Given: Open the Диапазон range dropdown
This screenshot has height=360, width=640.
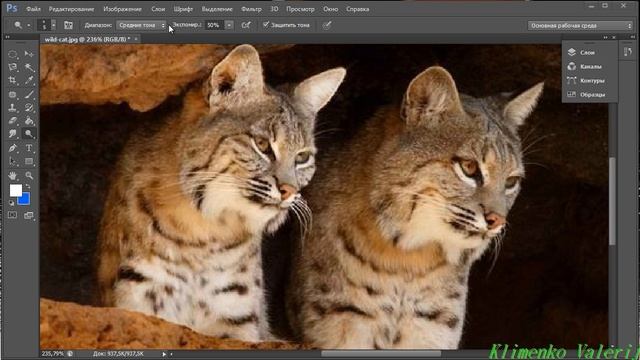Looking at the screenshot, I should [x=141, y=25].
